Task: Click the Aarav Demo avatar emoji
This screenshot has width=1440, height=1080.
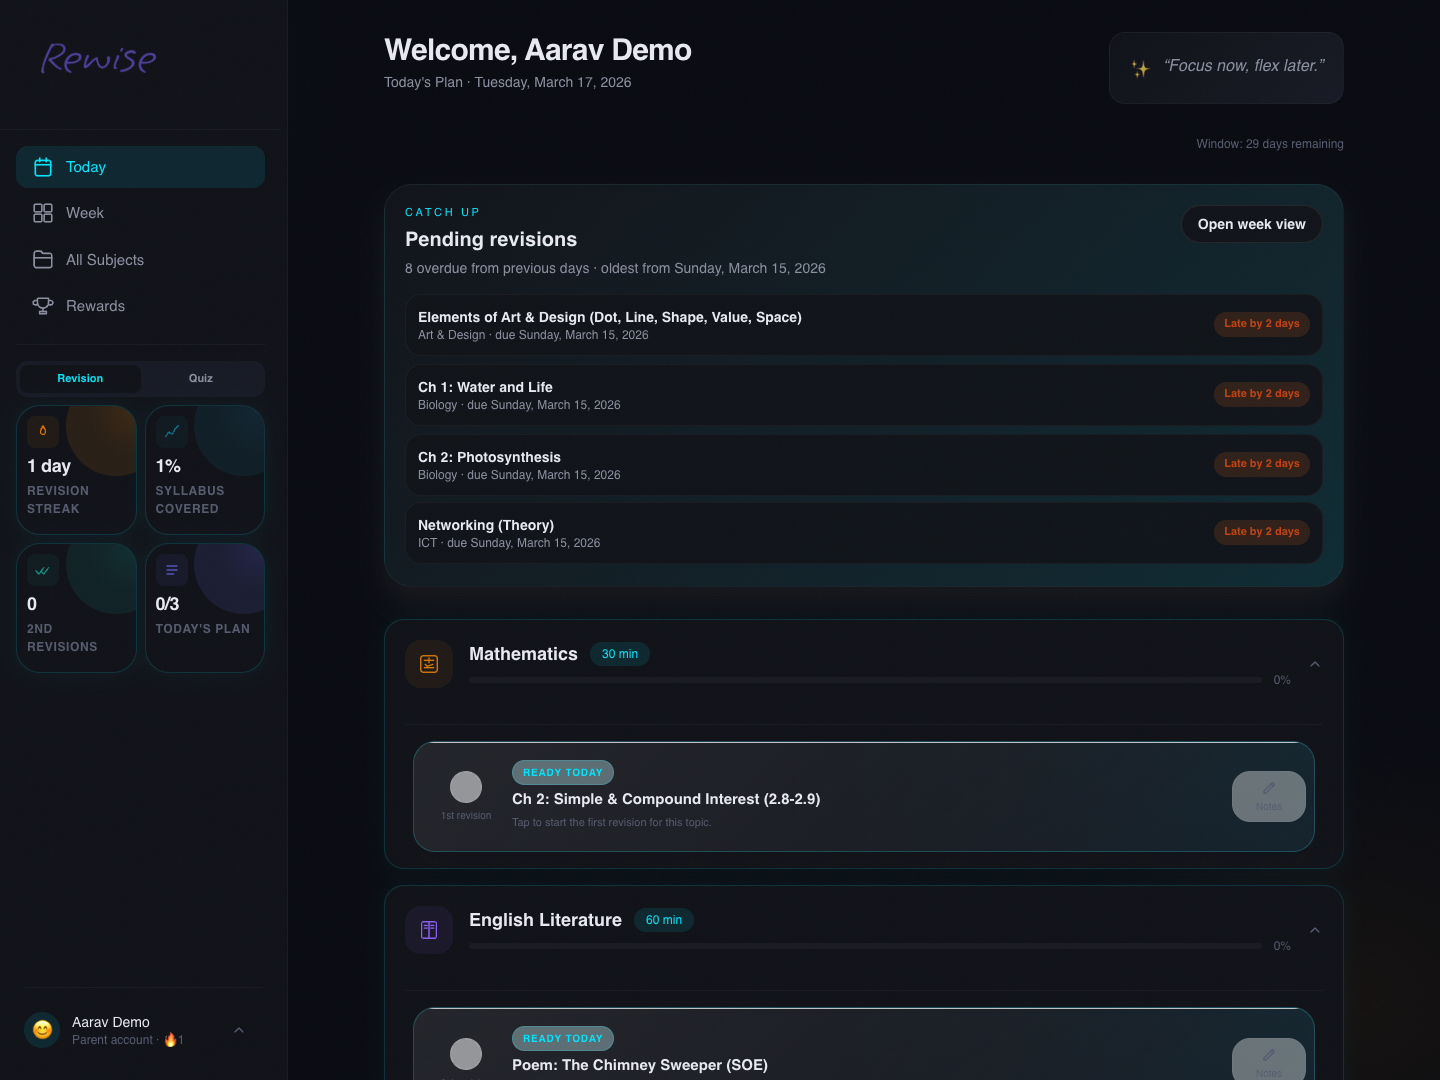Action: (43, 1030)
